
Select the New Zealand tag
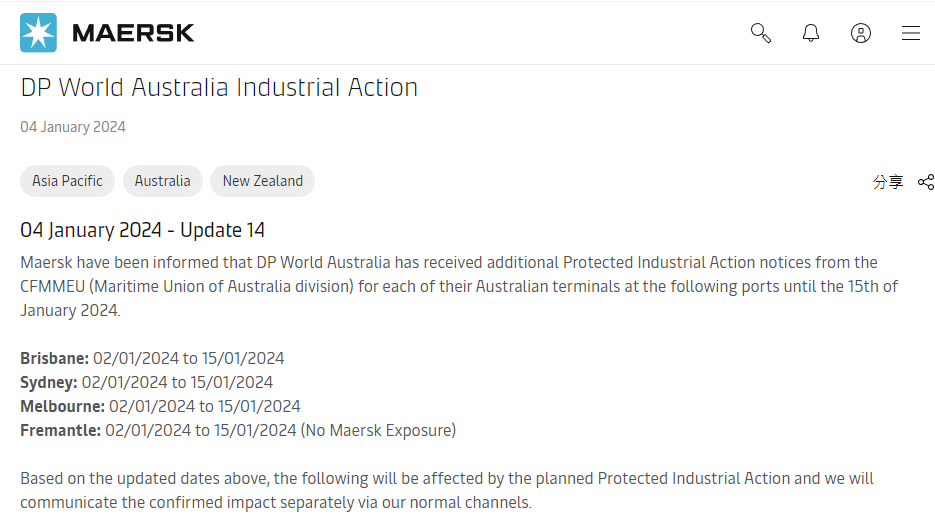point(262,181)
